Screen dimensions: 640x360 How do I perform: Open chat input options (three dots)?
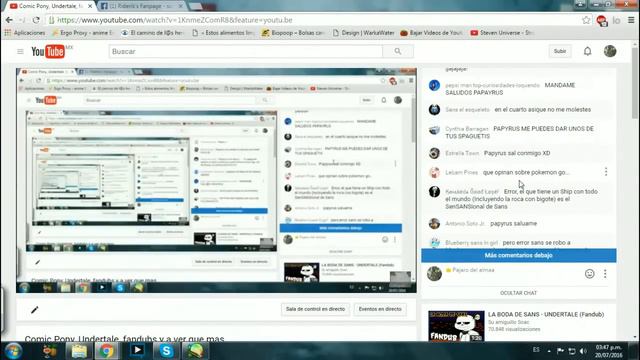(605, 274)
